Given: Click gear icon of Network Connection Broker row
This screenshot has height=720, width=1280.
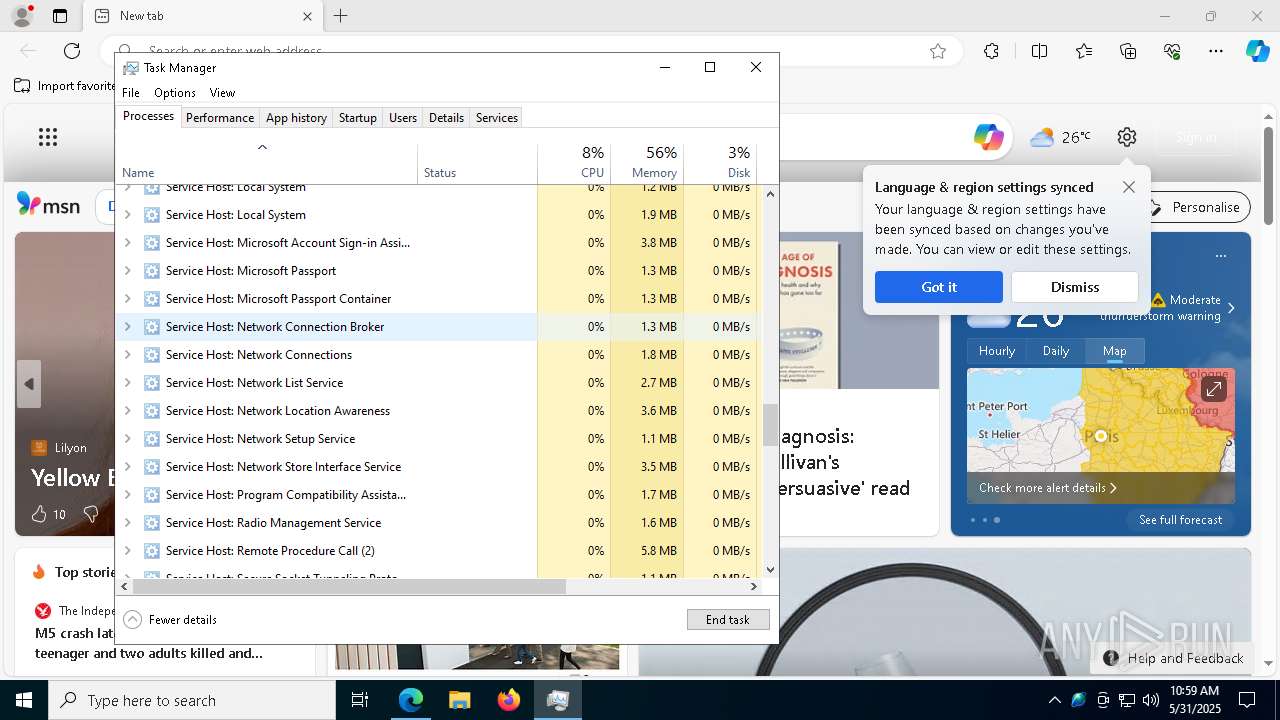Looking at the screenshot, I should (152, 327).
